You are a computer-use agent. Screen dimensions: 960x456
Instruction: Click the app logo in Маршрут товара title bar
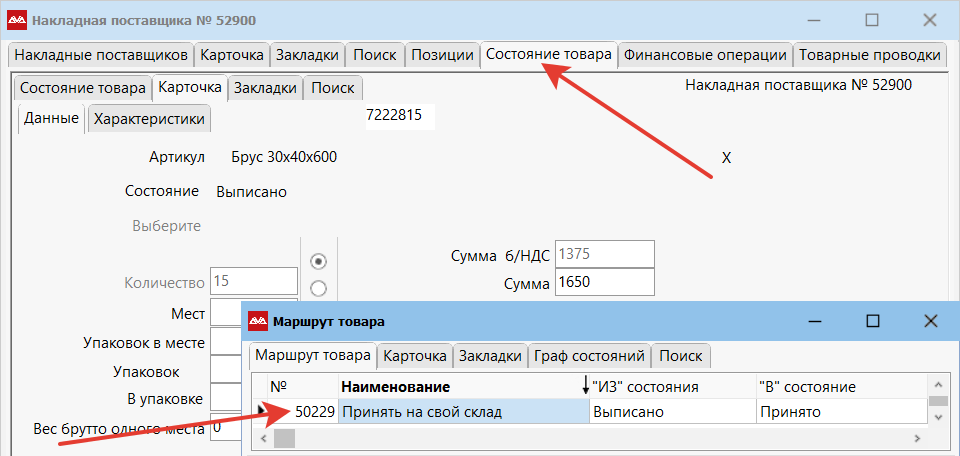(x=258, y=321)
